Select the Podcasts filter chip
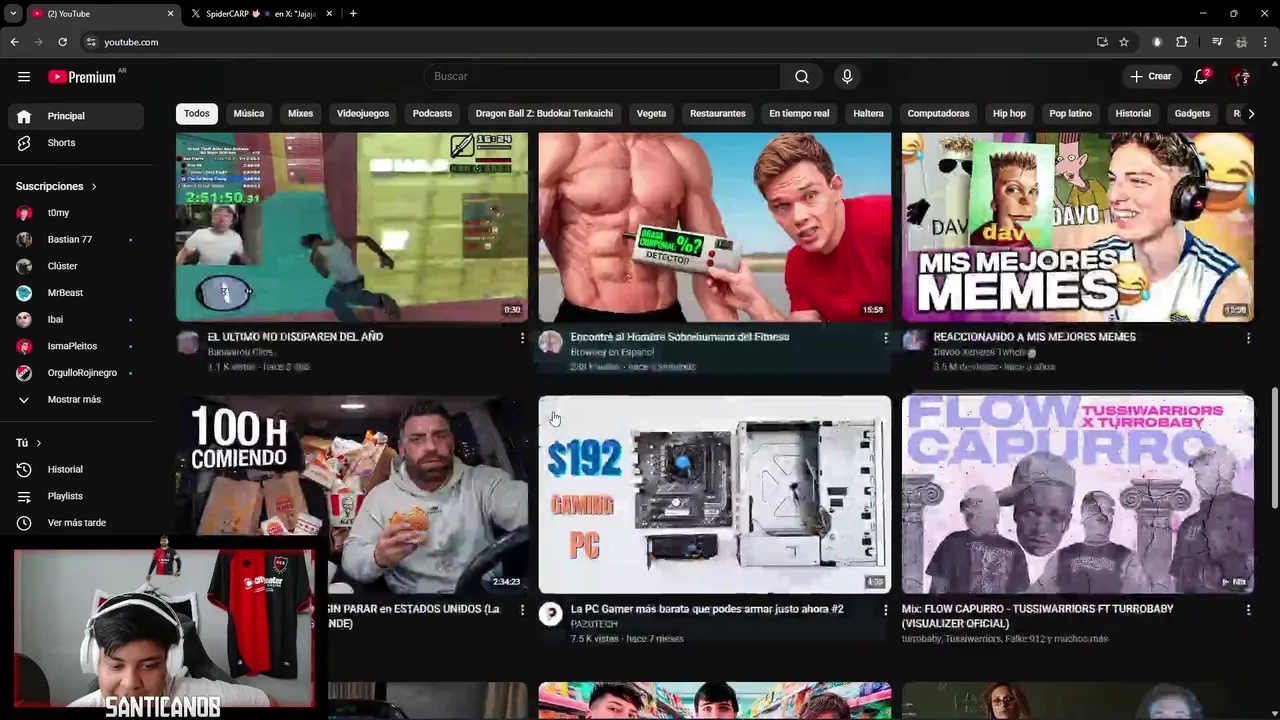This screenshot has height=720, width=1280. point(432,114)
